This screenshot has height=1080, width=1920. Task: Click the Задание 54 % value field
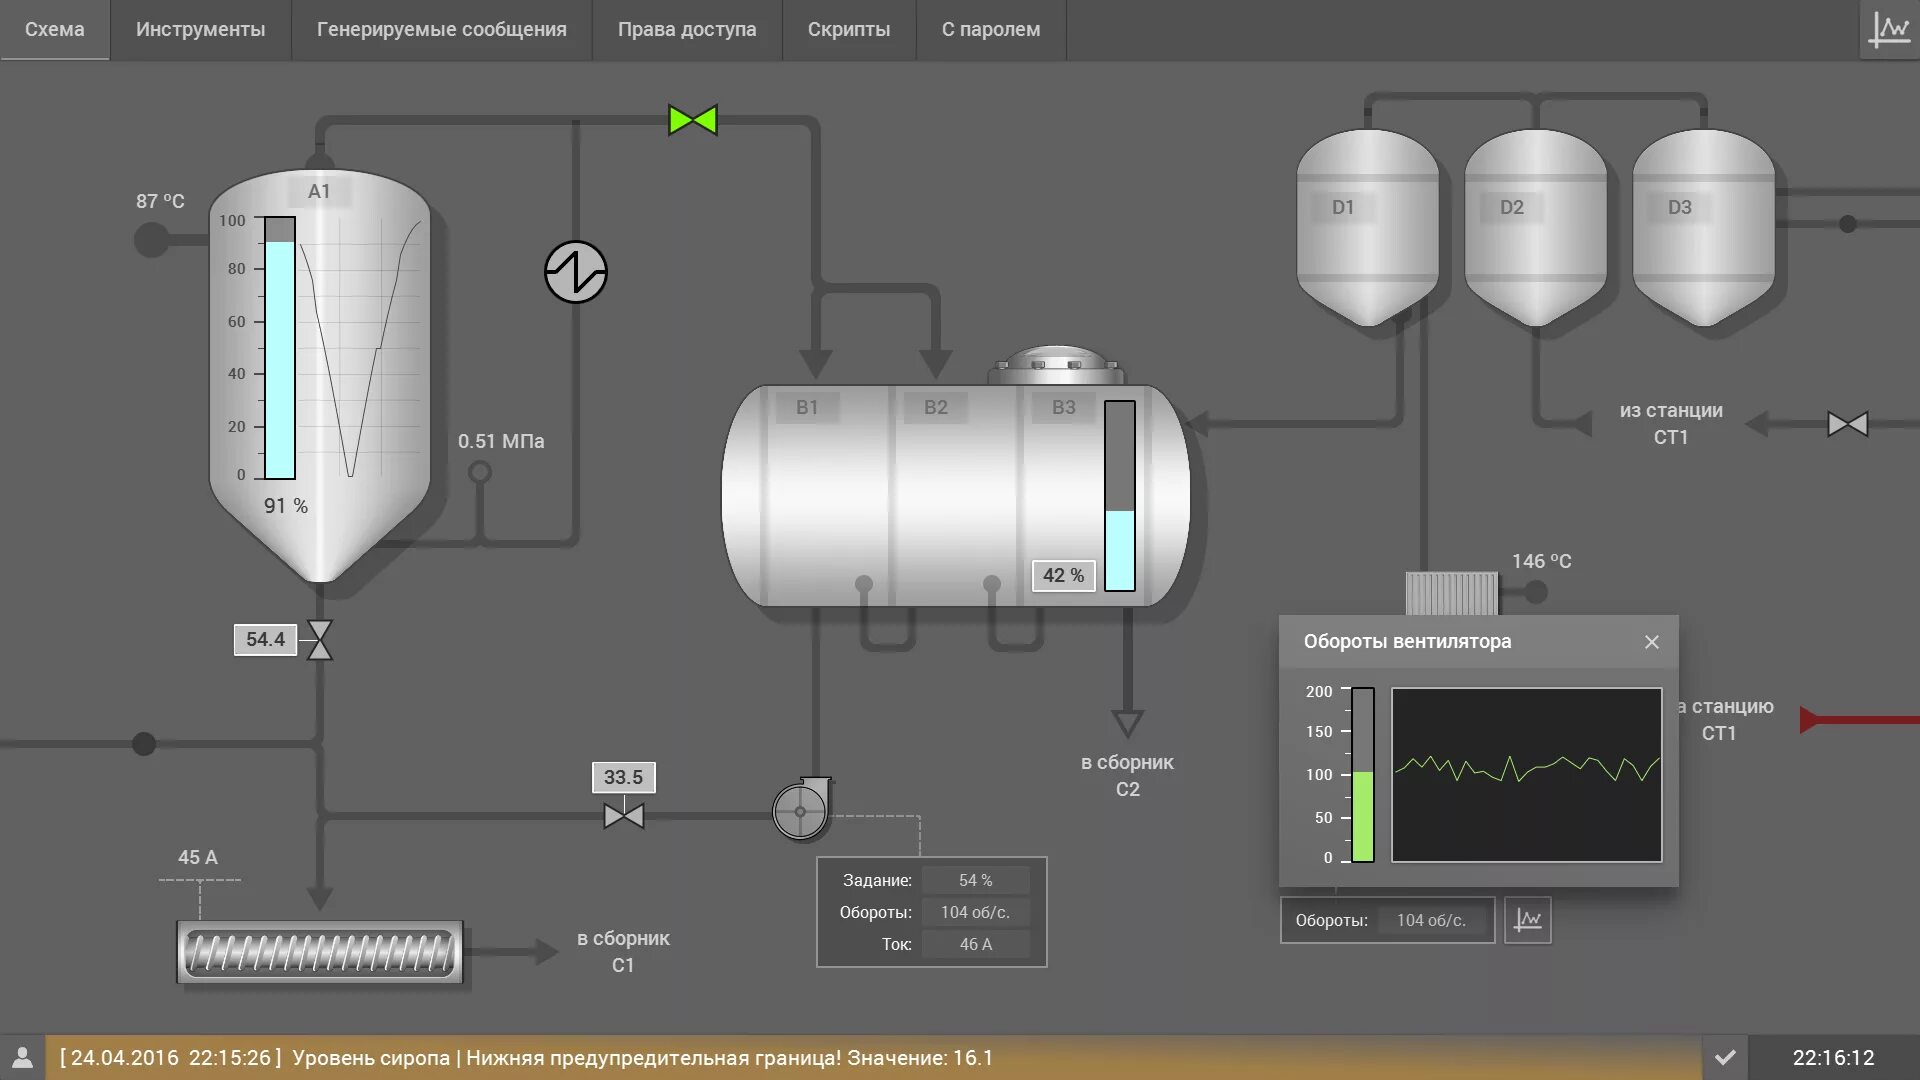[975, 880]
